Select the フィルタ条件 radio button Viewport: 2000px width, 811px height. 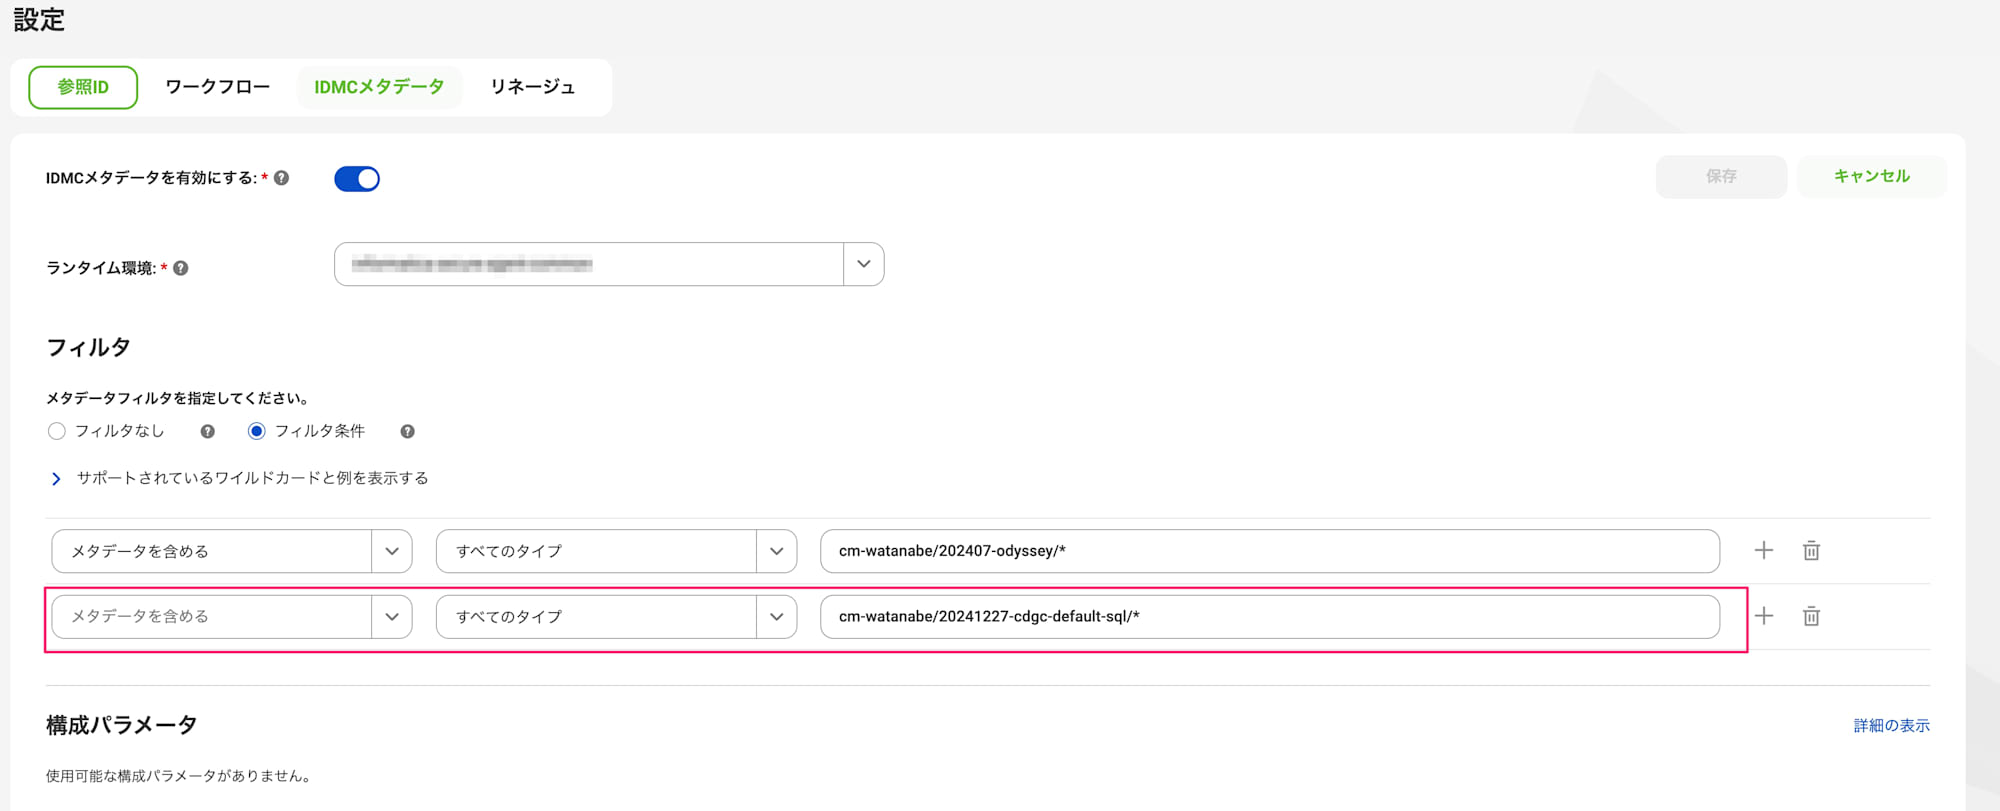click(x=257, y=431)
